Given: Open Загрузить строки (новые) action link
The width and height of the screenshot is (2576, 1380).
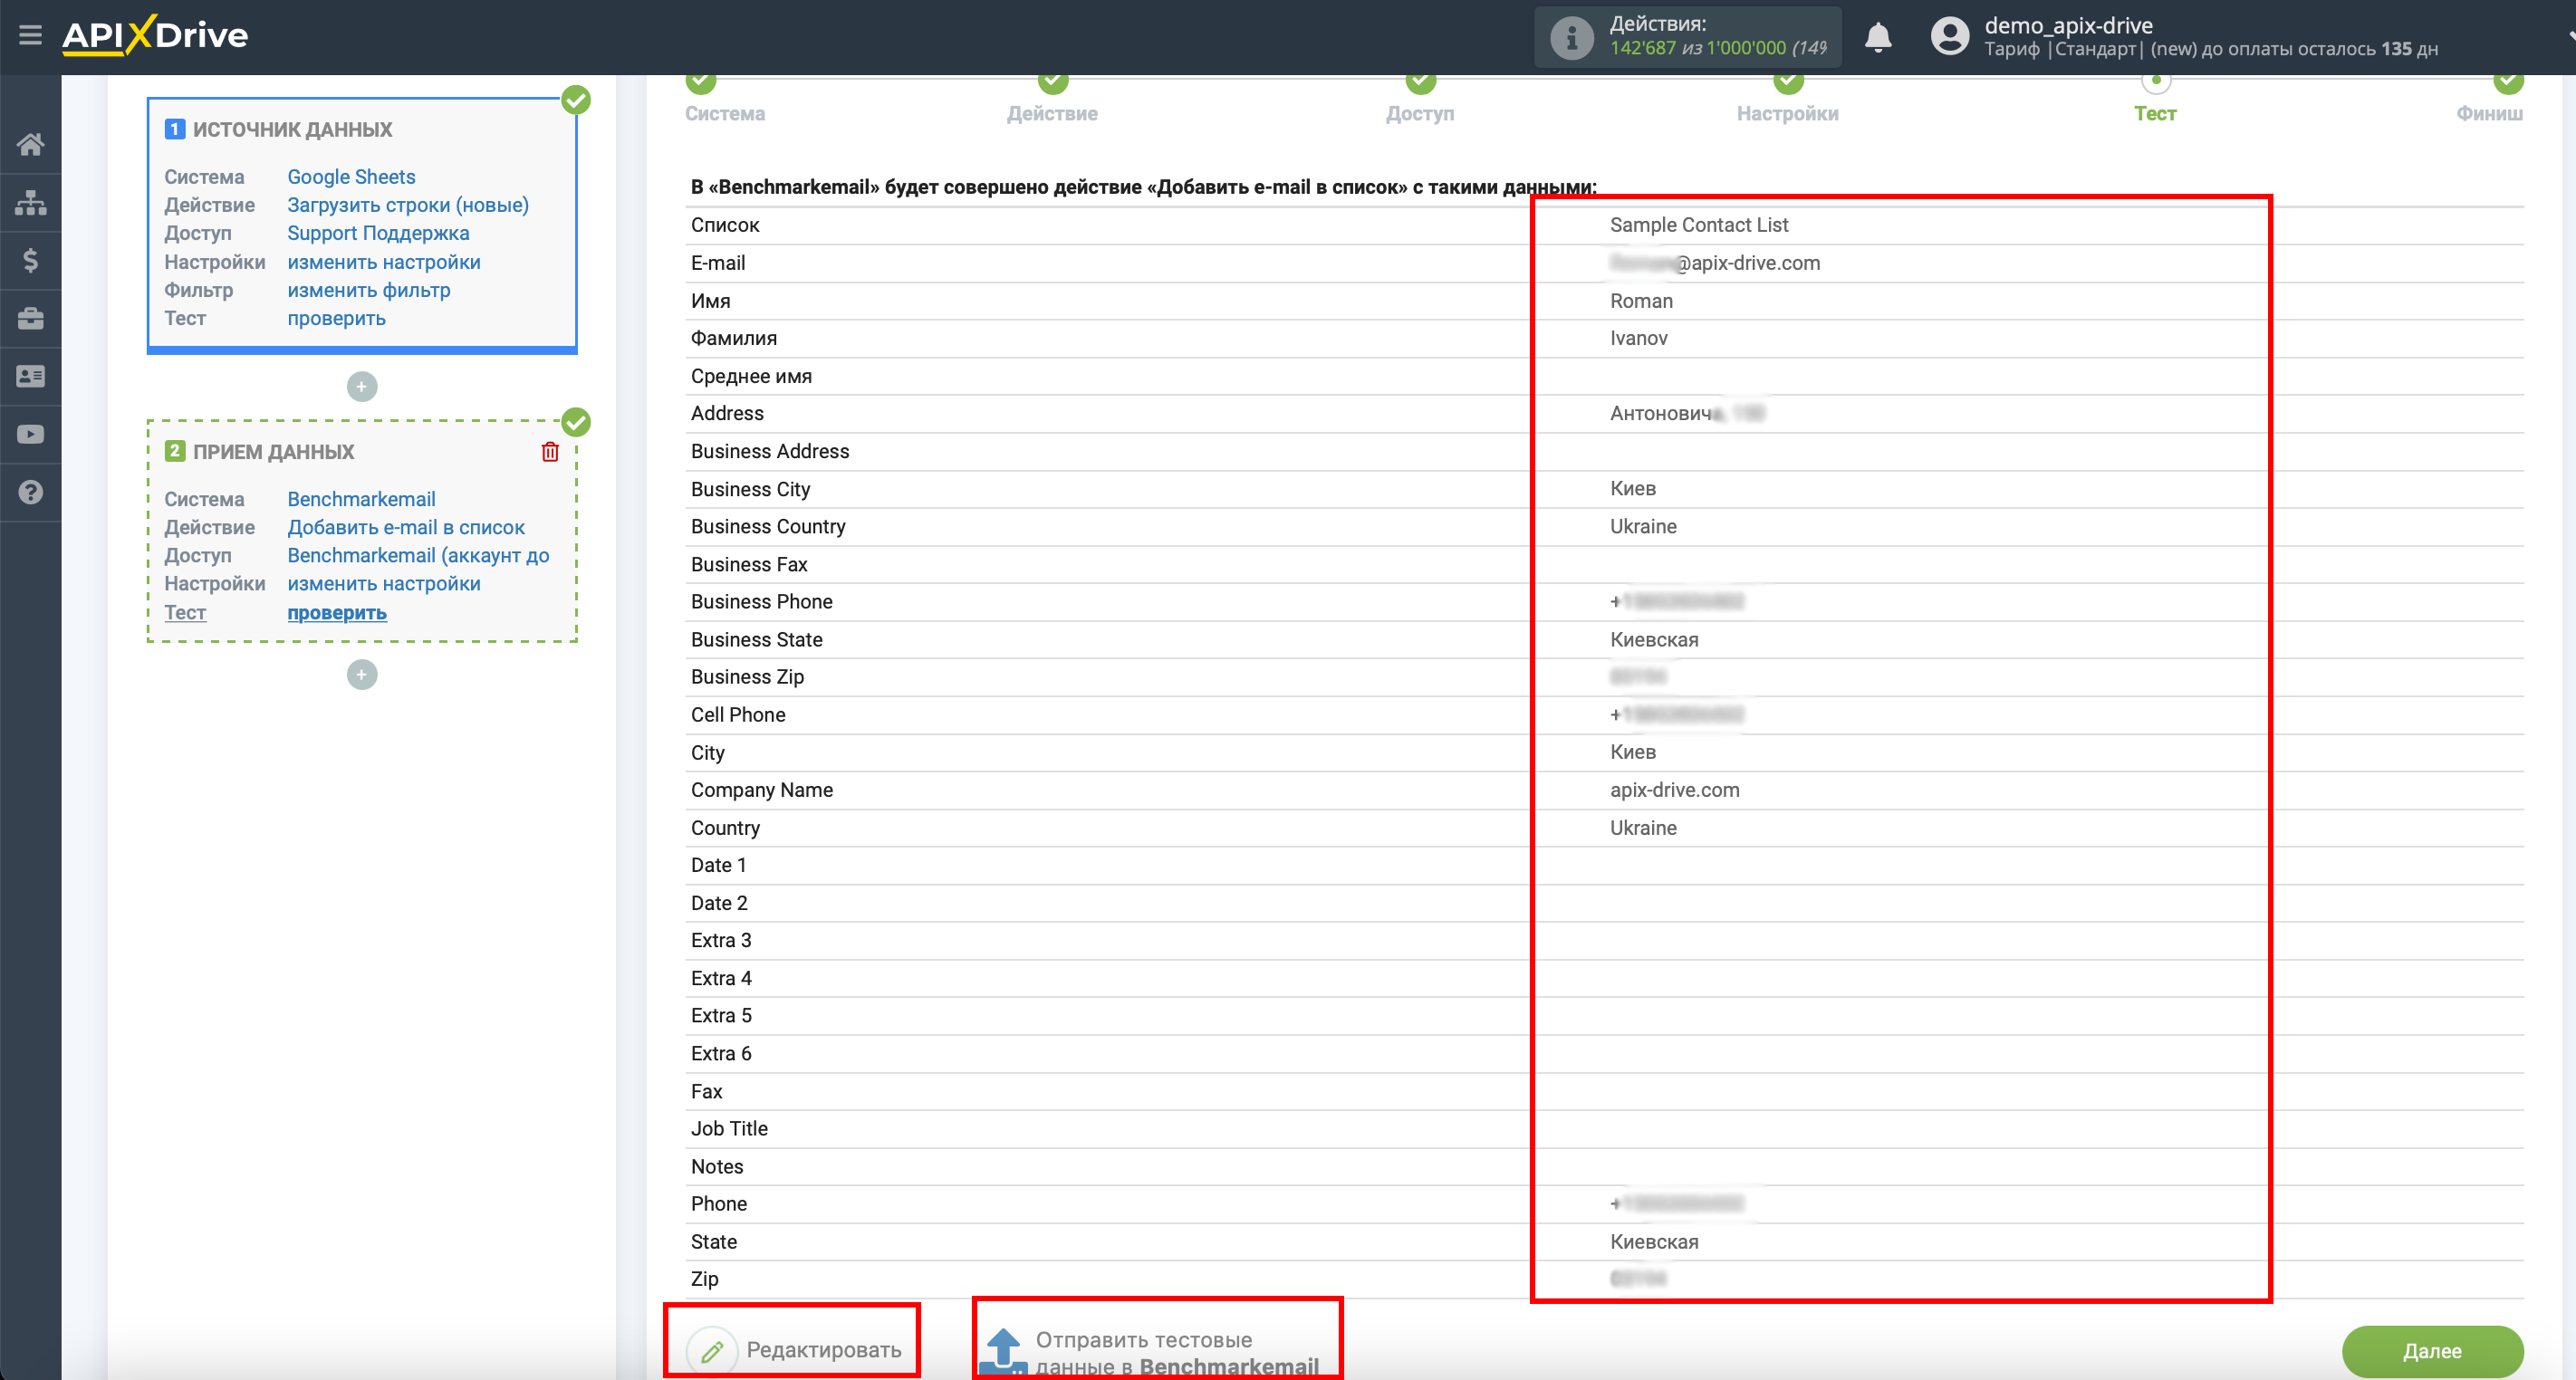Looking at the screenshot, I should [x=408, y=205].
